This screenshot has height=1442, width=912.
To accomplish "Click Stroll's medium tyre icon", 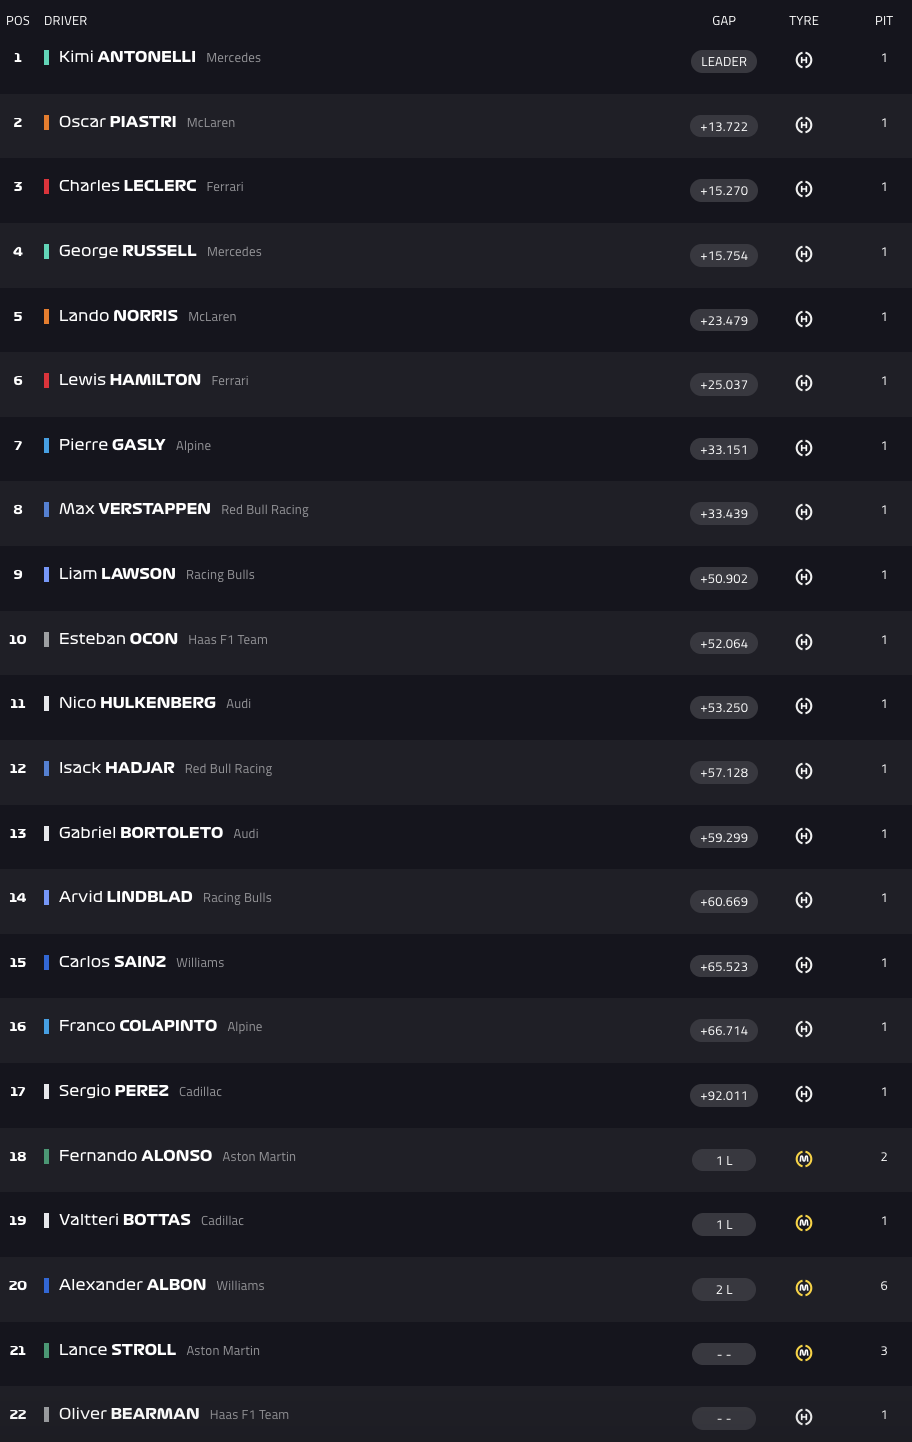I will click(804, 1353).
